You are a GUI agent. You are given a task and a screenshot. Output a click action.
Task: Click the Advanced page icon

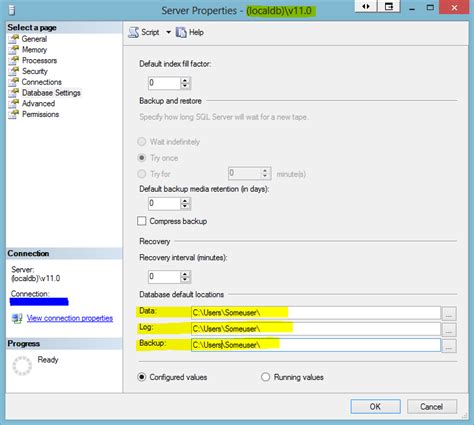pyautogui.click(x=14, y=103)
